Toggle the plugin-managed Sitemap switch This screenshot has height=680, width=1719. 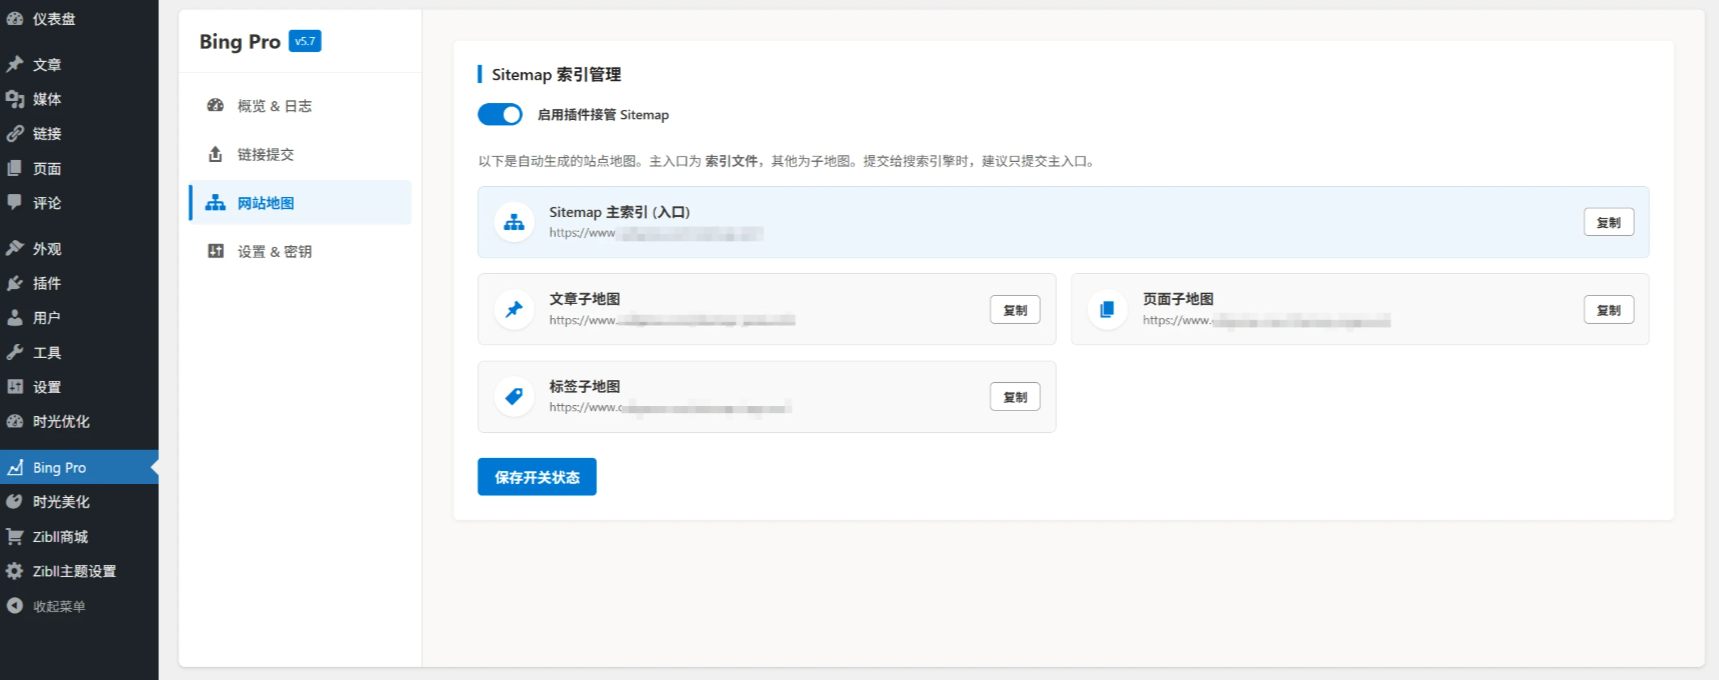click(500, 114)
